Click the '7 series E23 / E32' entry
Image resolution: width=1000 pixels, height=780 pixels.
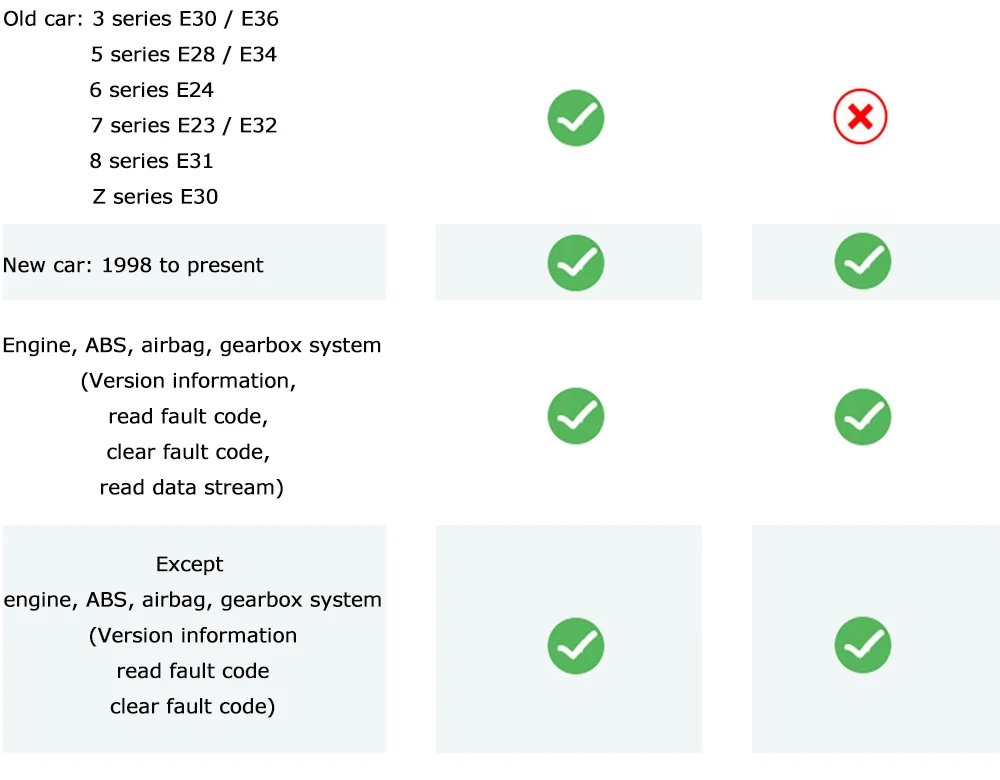coord(184,126)
